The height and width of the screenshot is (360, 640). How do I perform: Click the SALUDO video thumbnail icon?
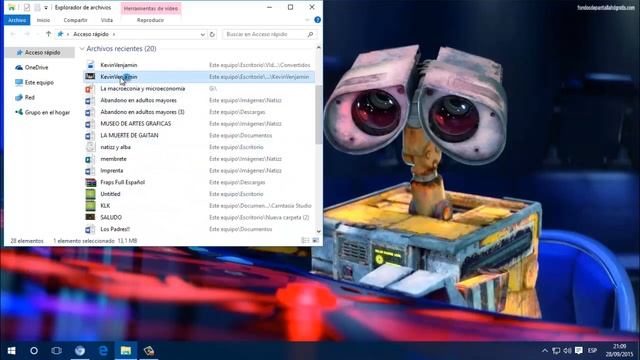pyautogui.click(x=90, y=218)
